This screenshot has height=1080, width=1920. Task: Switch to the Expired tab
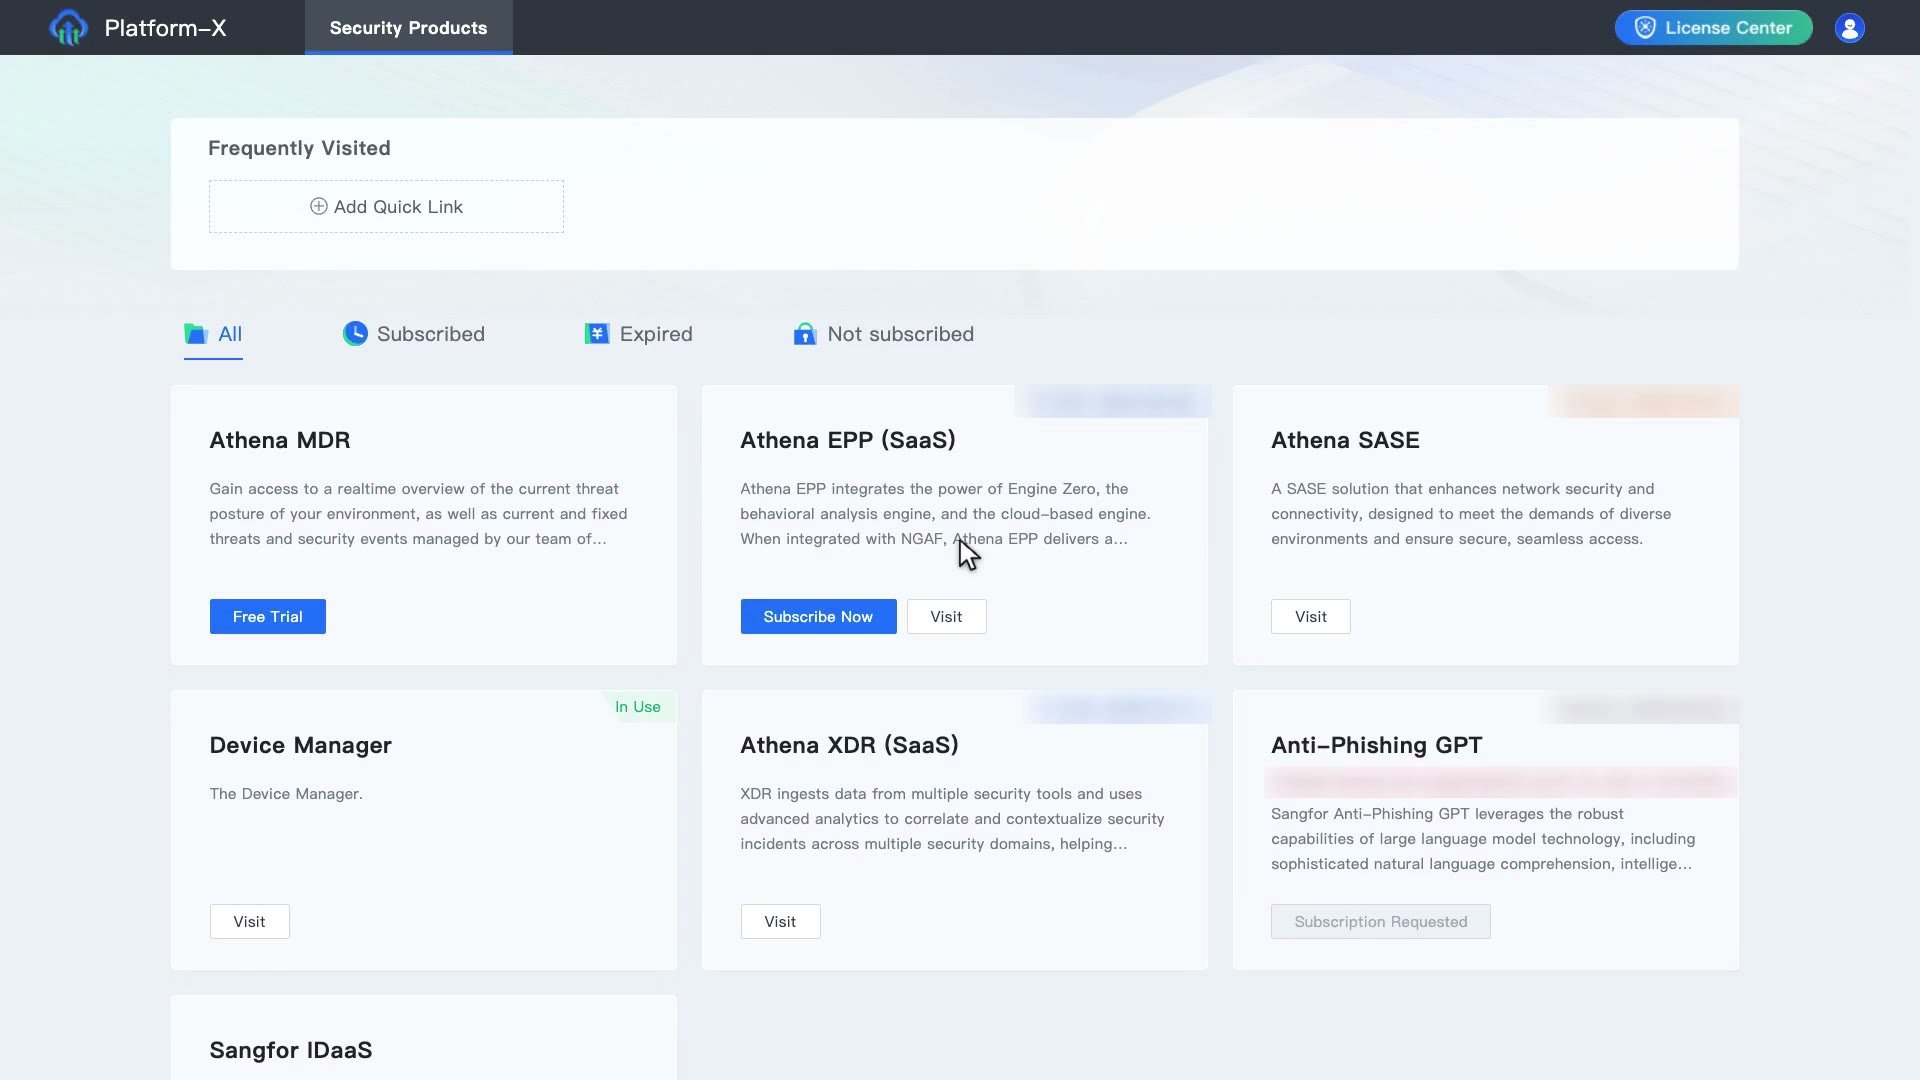click(638, 334)
